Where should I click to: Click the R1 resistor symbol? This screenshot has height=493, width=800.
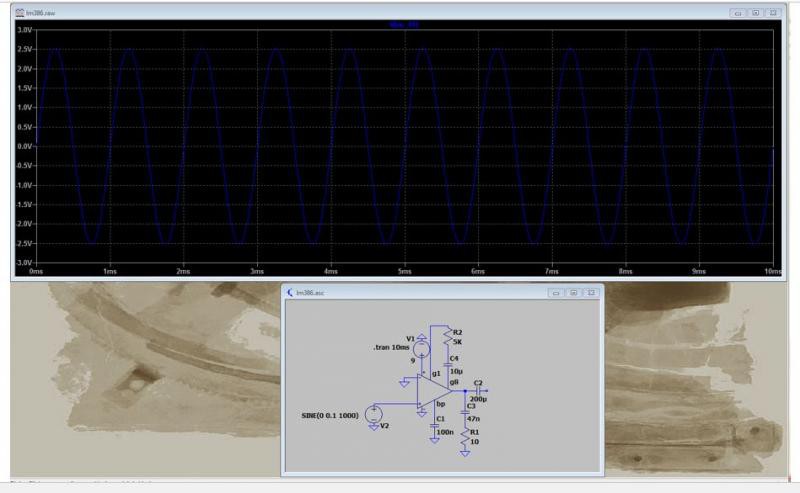click(466, 437)
